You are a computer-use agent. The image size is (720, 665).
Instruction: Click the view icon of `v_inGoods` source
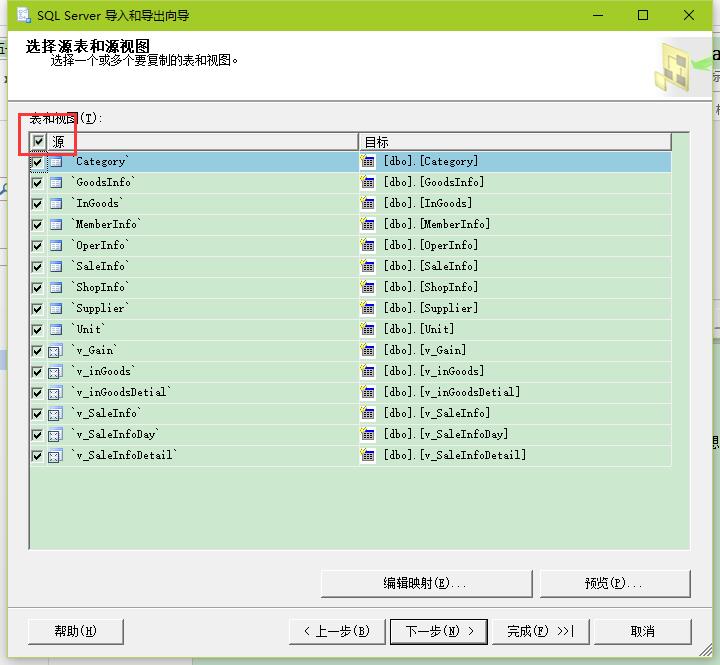55,372
